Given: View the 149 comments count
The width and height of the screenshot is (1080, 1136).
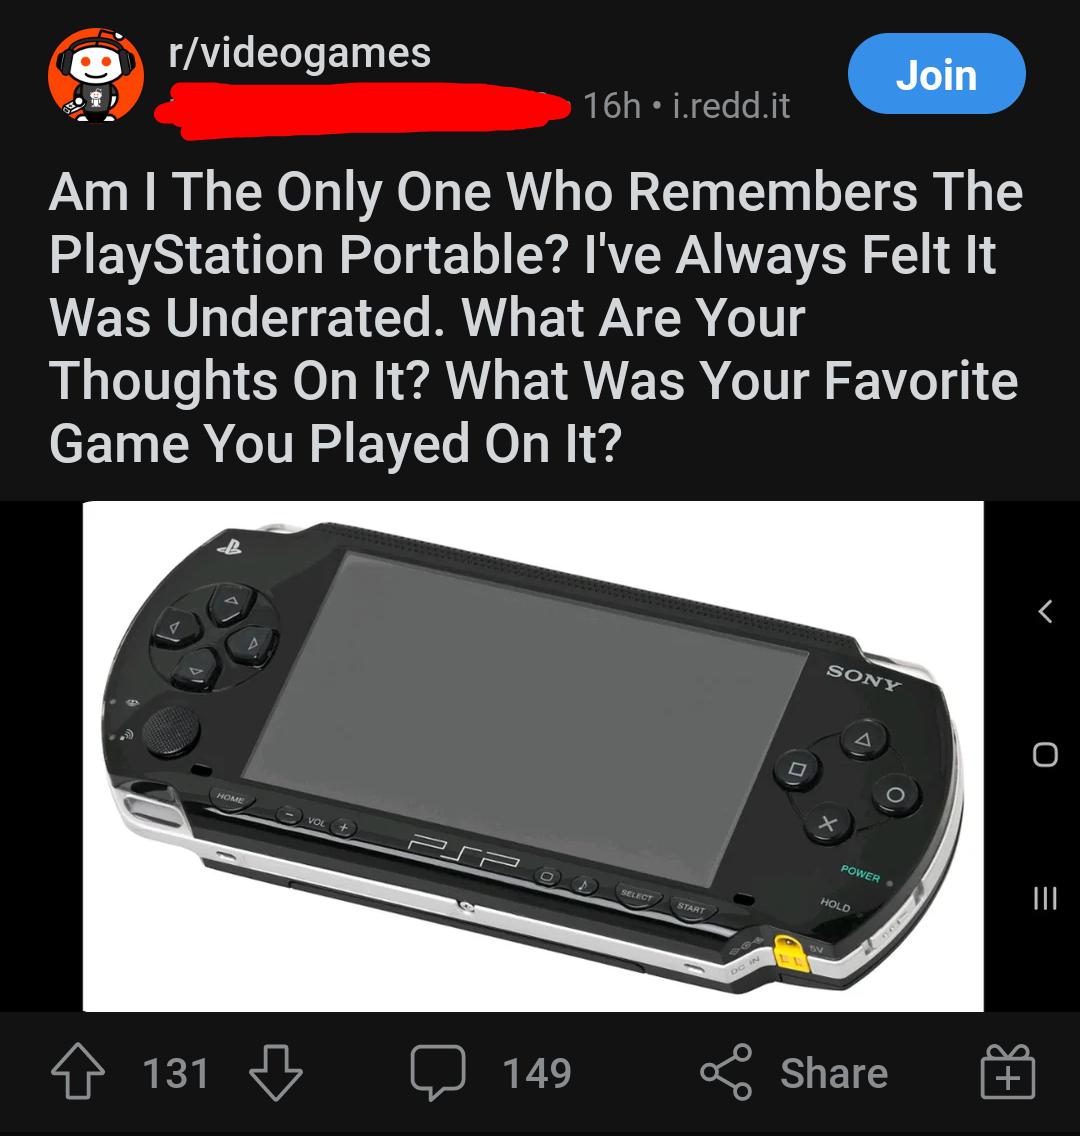Looking at the screenshot, I should tap(537, 1073).
